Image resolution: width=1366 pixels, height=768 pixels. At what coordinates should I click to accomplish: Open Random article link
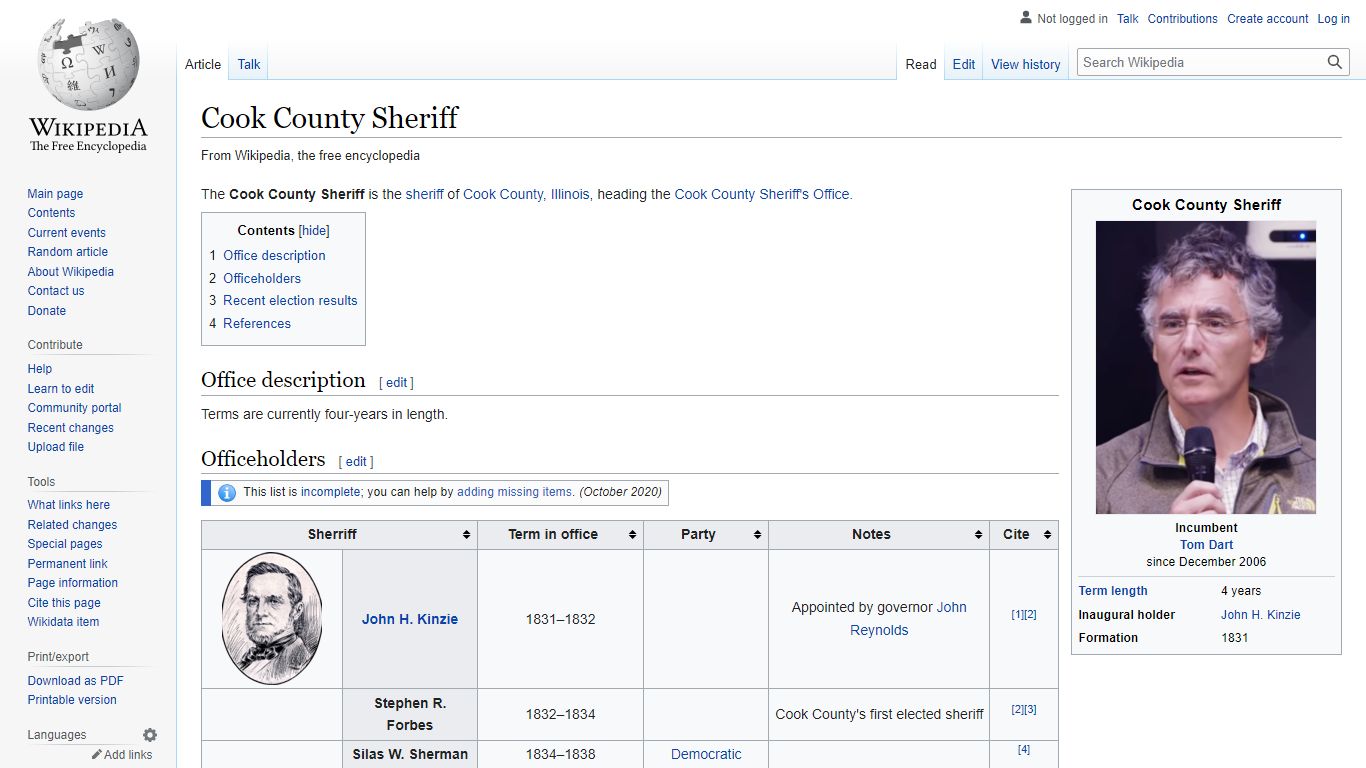[x=67, y=252]
